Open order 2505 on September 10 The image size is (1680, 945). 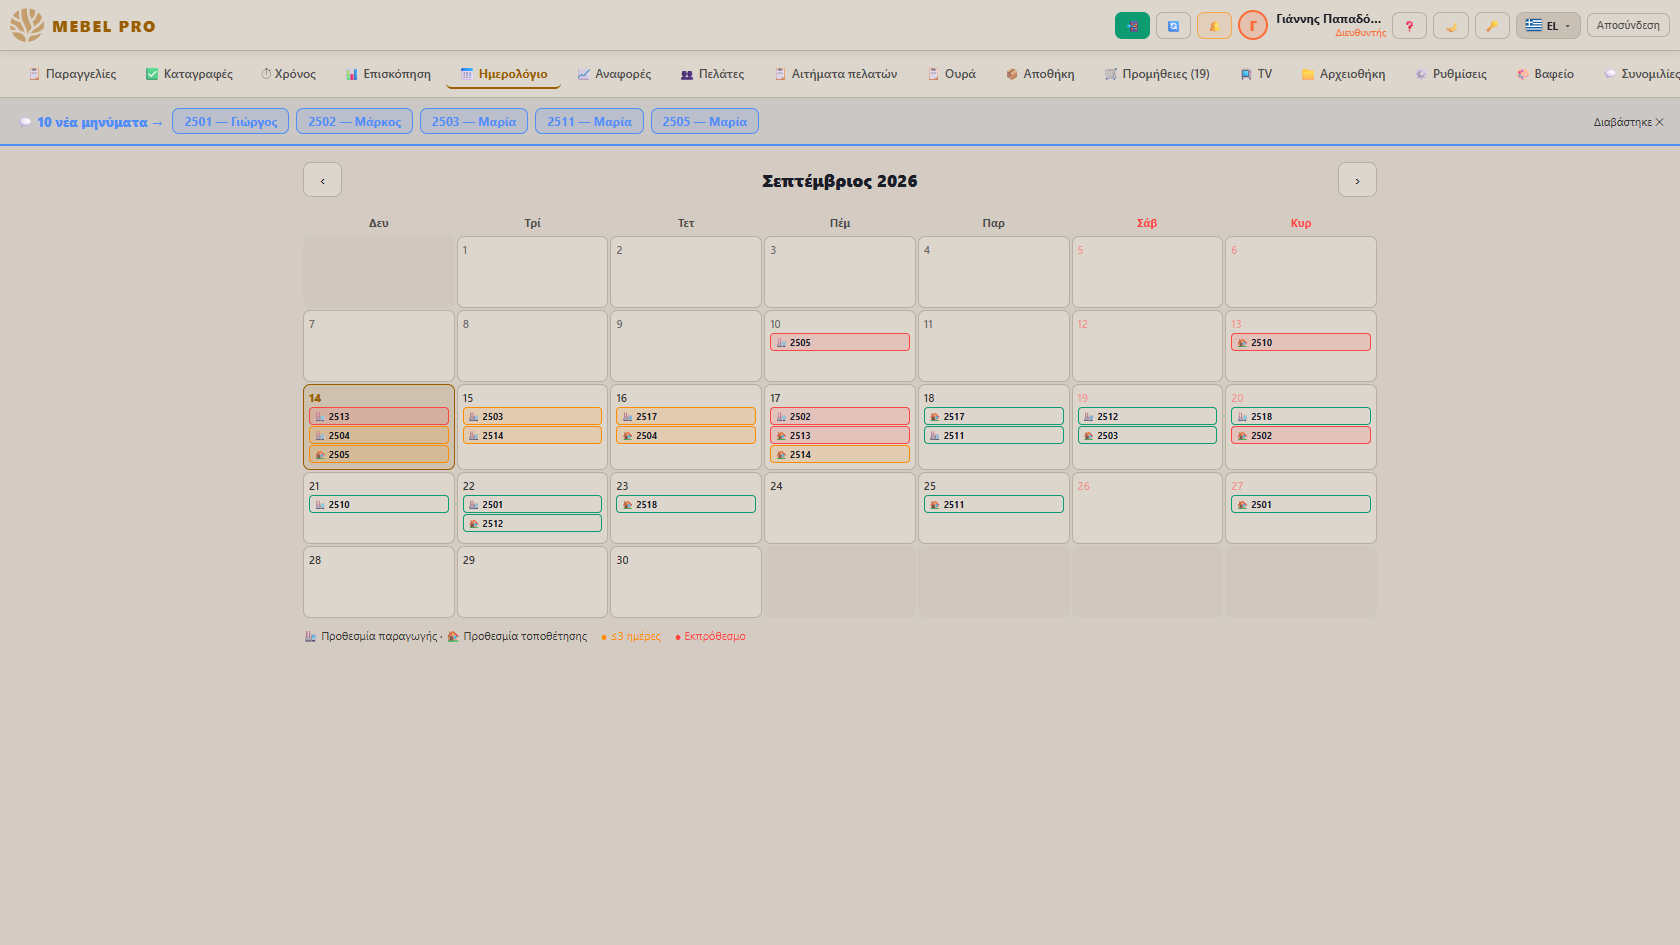pos(840,342)
